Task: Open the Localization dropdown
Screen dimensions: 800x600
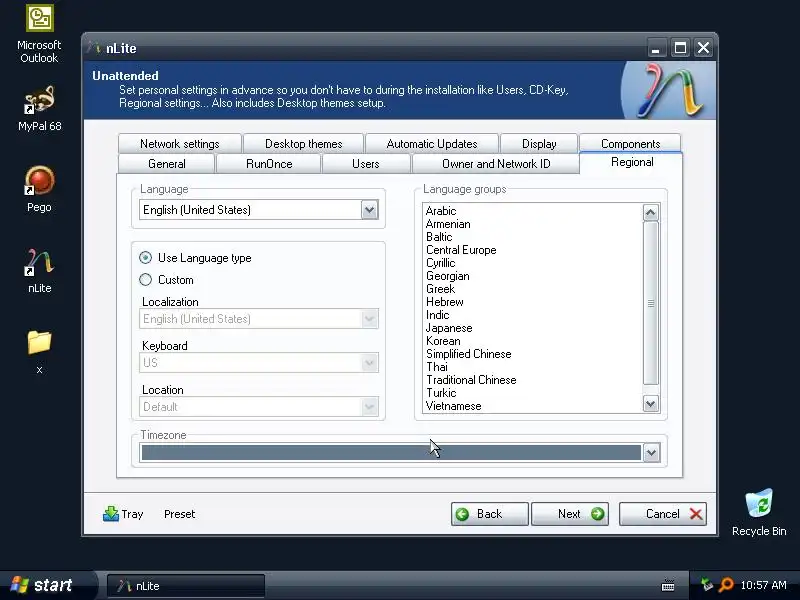Action: click(369, 319)
